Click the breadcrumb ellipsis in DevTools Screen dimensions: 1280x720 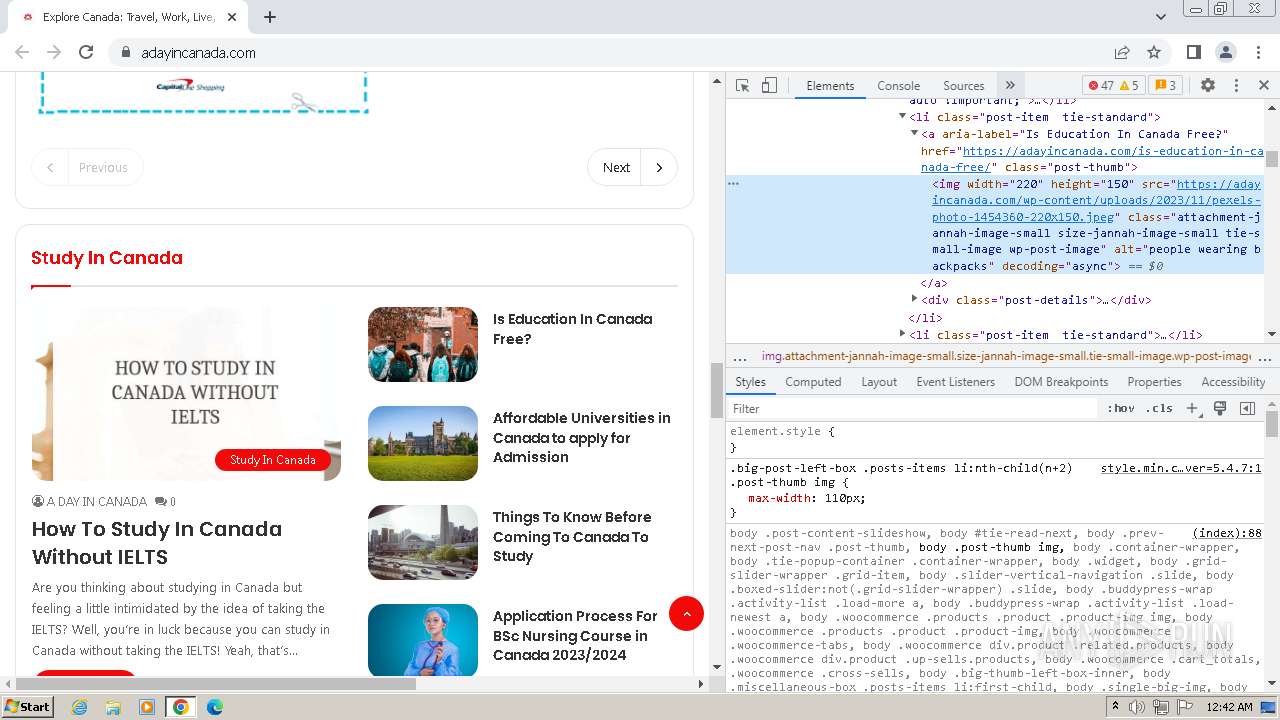click(740, 357)
